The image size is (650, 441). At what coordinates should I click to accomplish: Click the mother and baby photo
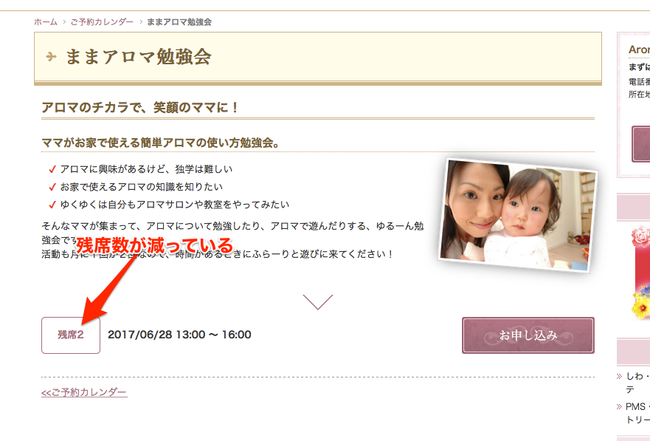point(518,215)
